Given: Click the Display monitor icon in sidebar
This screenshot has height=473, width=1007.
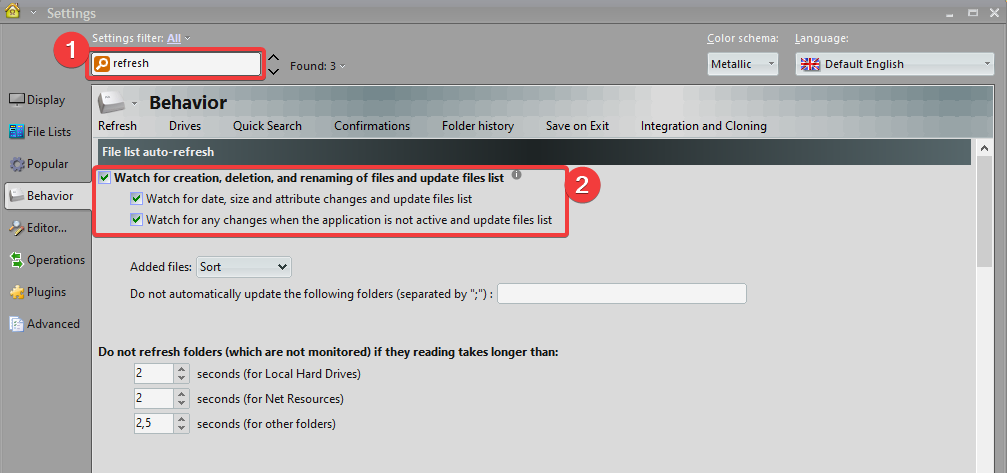Looking at the screenshot, I should click(x=17, y=100).
